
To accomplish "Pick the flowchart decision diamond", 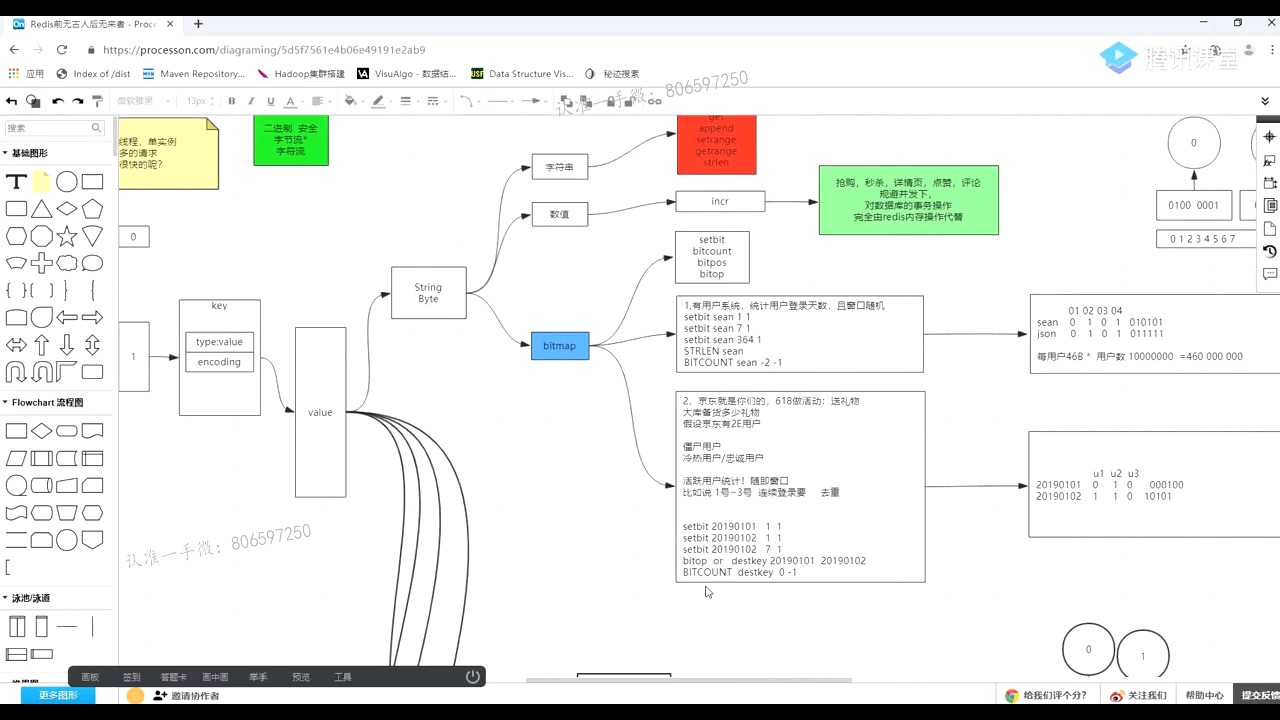I will coord(41,431).
